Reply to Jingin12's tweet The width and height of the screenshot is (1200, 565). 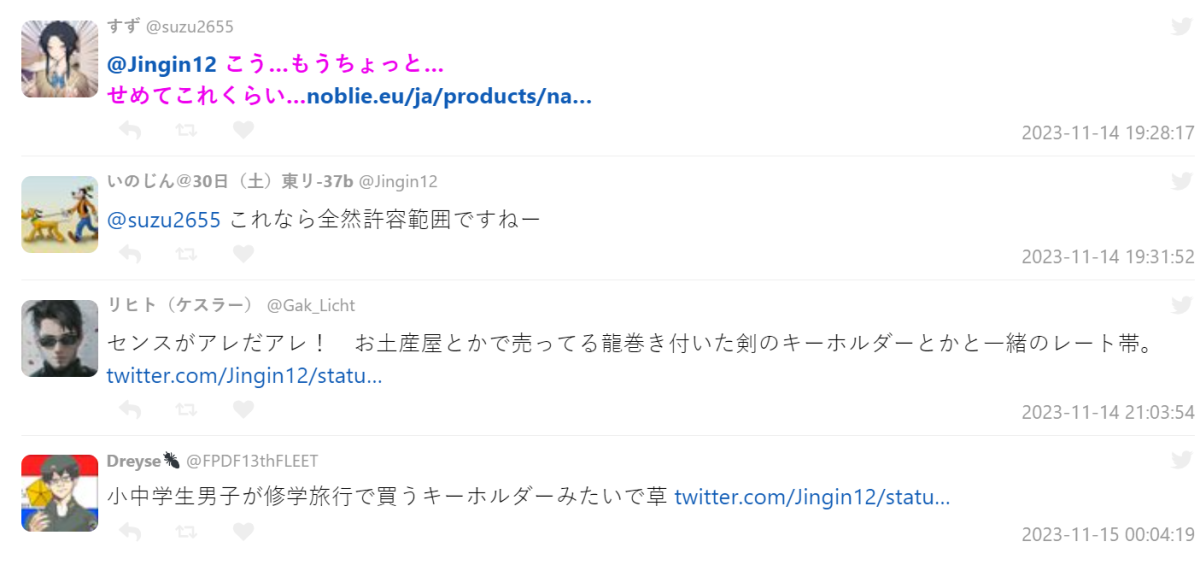(x=129, y=254)
